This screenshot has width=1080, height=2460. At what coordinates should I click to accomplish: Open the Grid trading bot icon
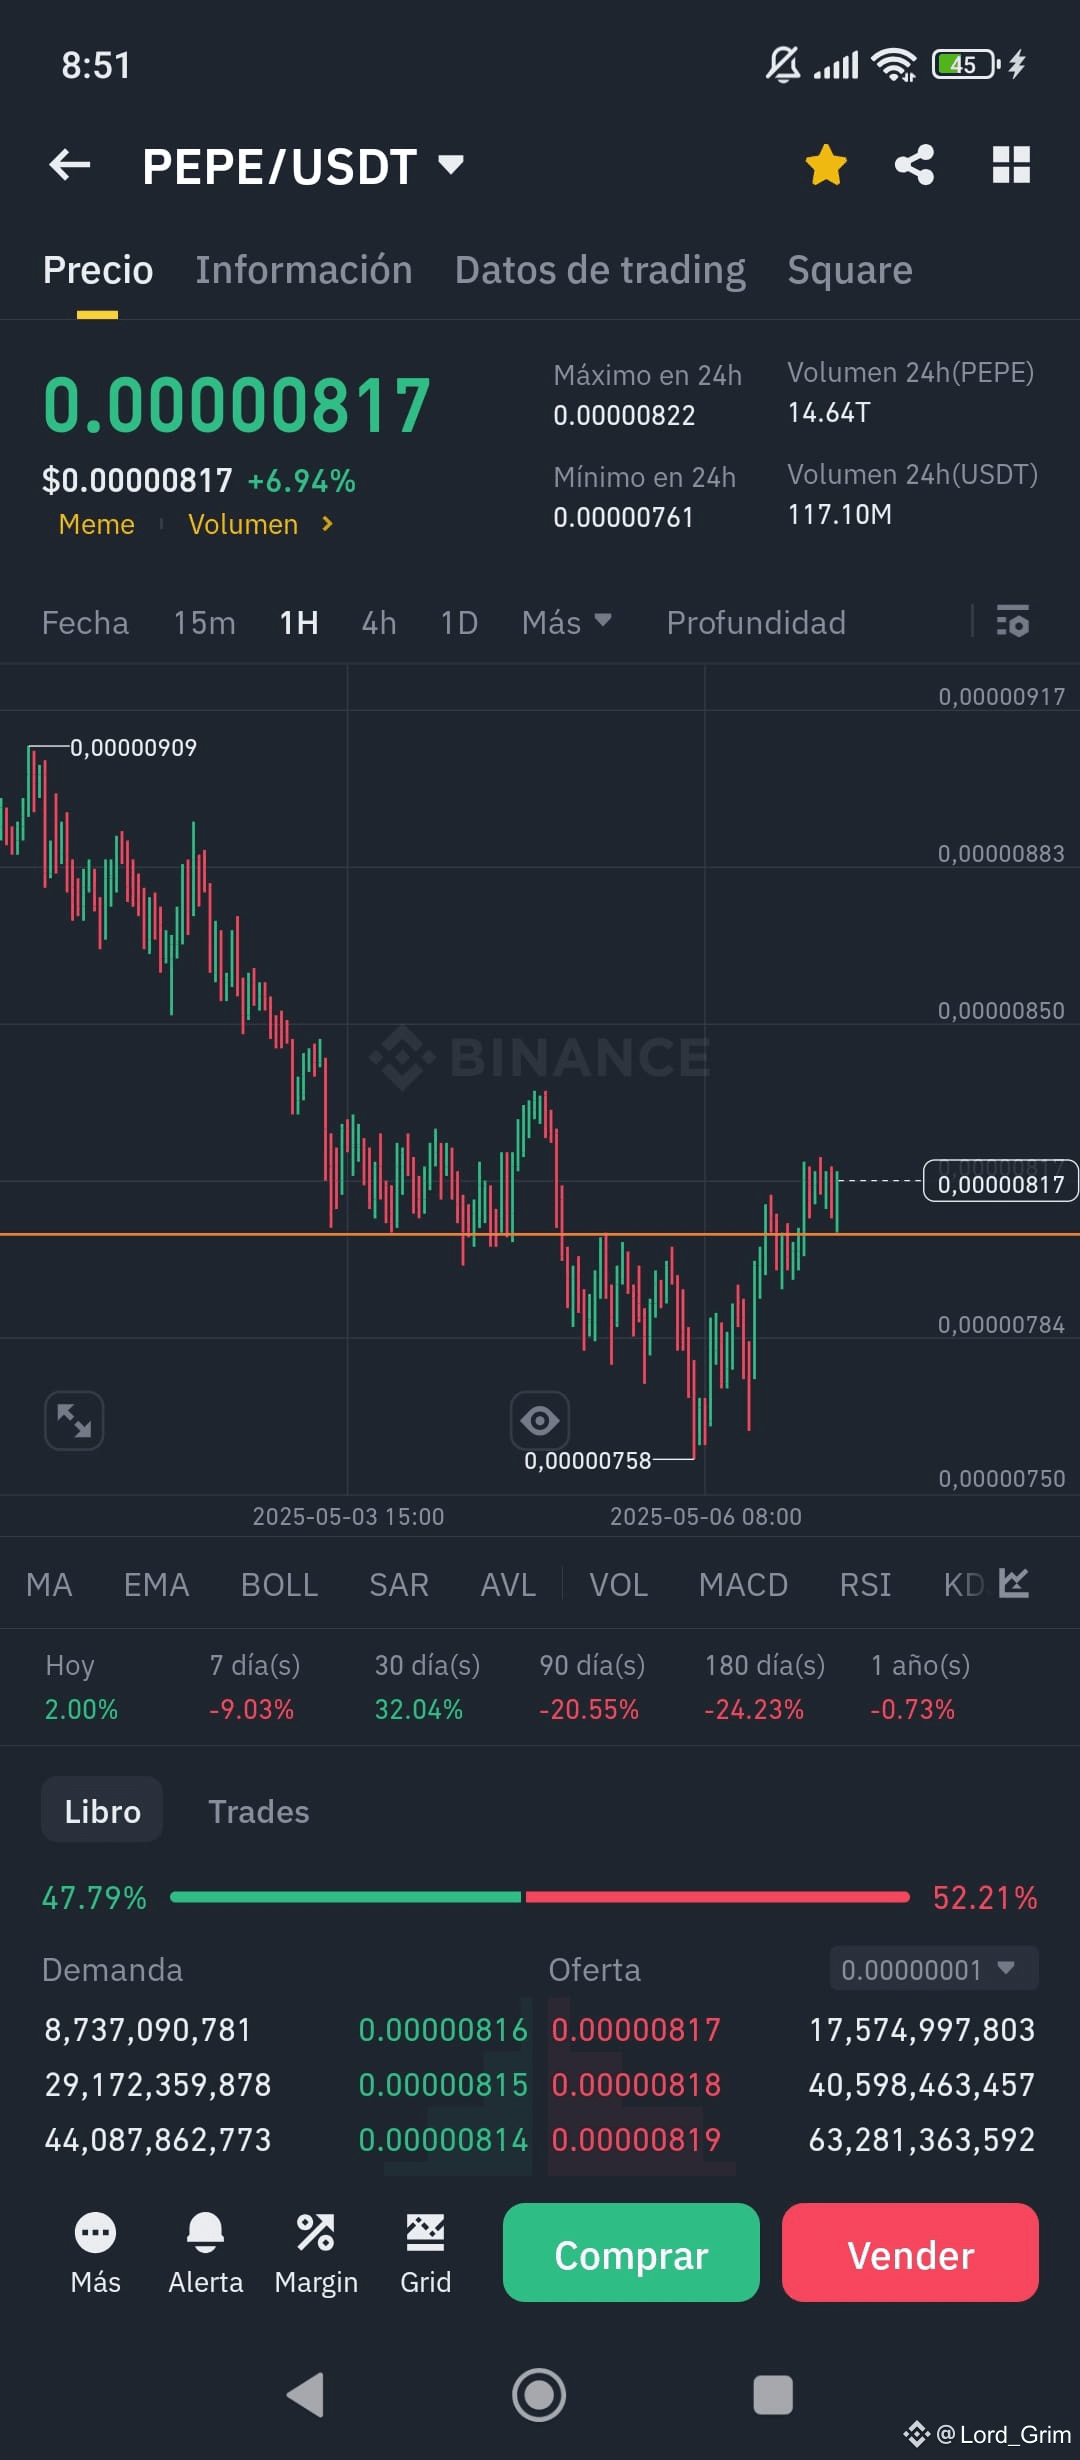[x=425, y=2253]
